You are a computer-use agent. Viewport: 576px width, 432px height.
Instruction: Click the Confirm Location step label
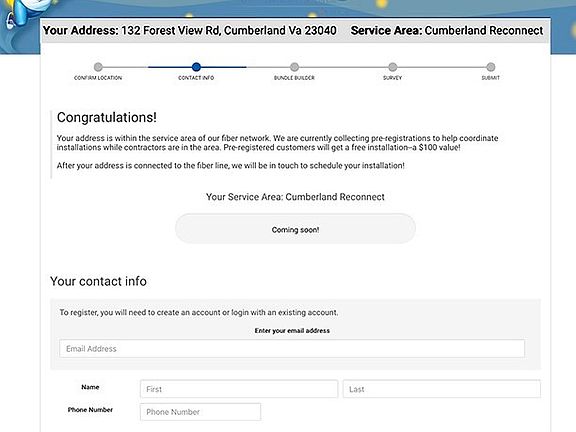[x=98, y=78]
